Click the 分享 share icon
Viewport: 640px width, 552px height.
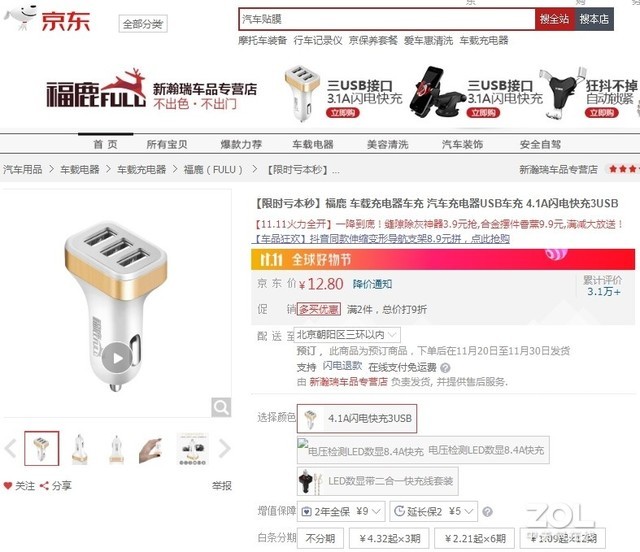coord(44,485)
